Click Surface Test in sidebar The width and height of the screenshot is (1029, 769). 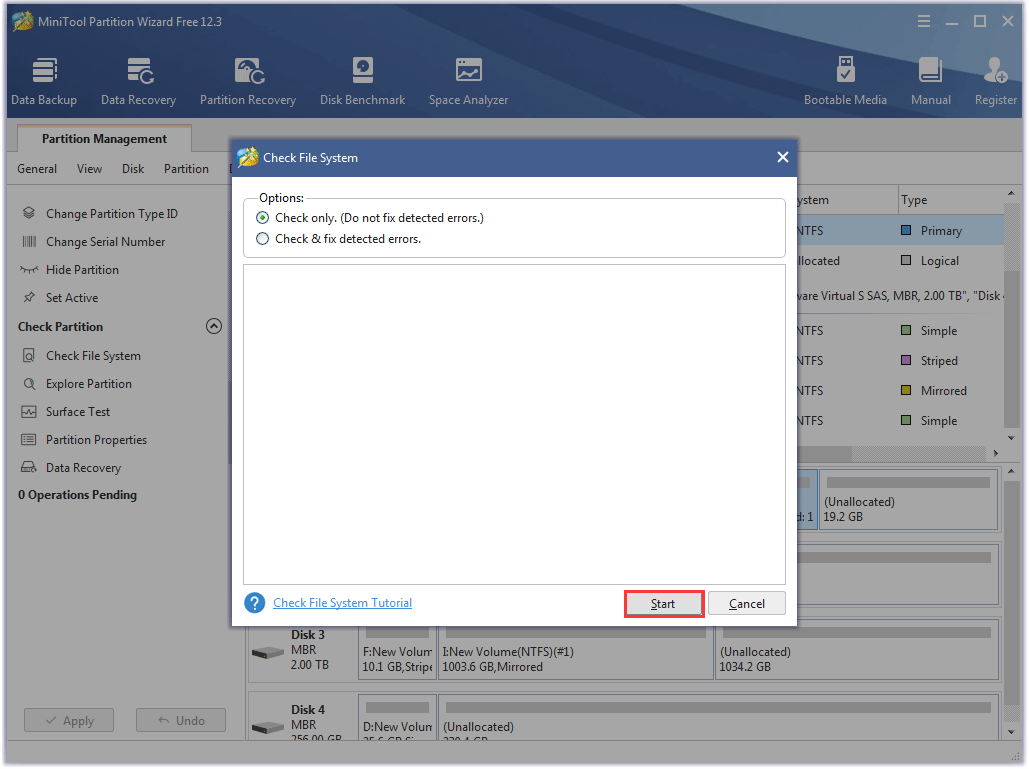pyautogui.click(x=78, y=412)
